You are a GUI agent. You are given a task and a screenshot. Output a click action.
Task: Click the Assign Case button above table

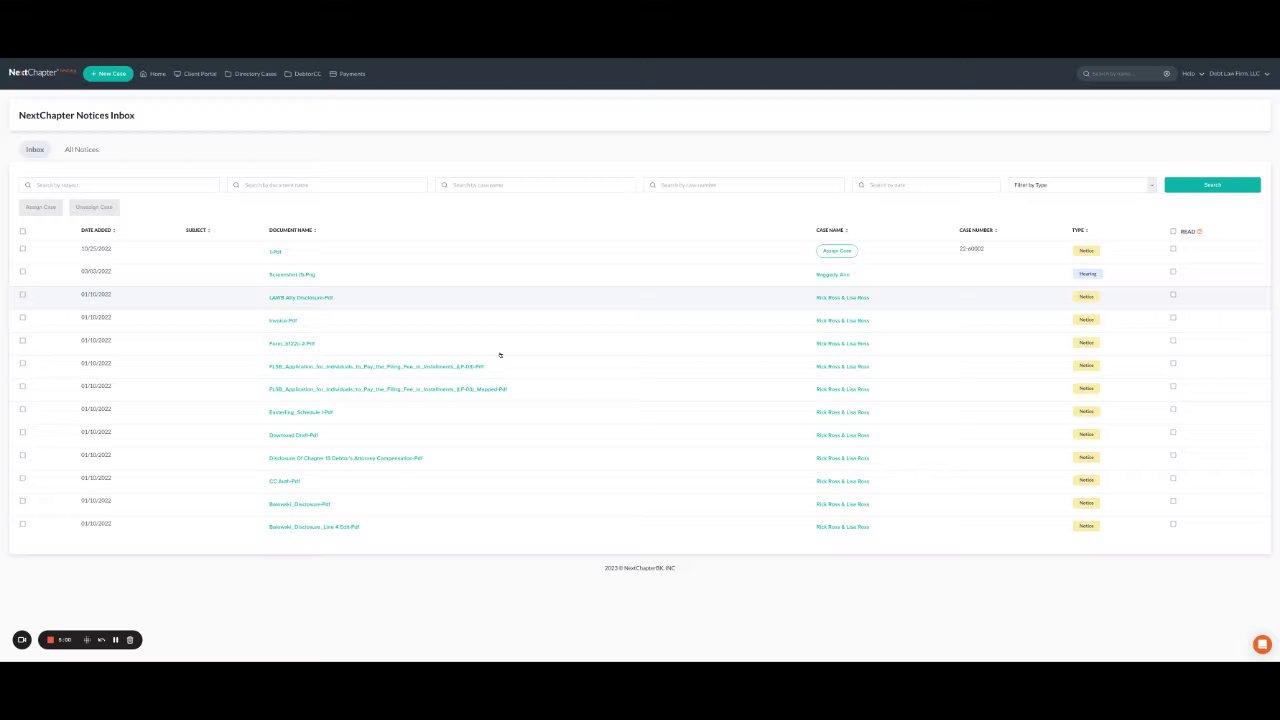(41, 207)
